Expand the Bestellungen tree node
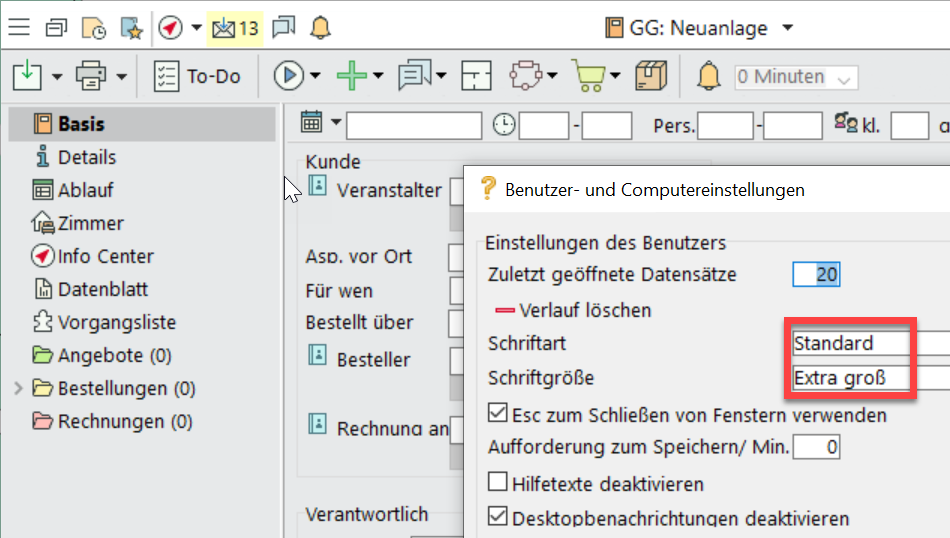 coord(18,388)
